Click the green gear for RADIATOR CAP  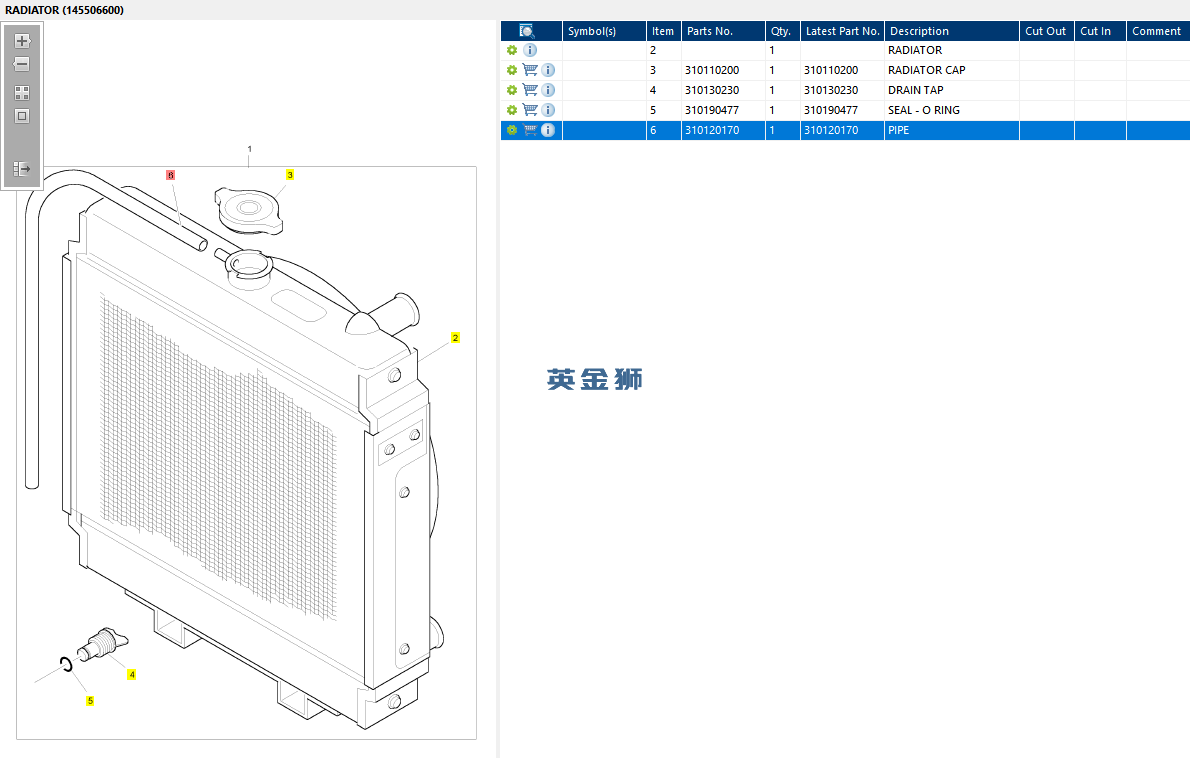point(512,70)
